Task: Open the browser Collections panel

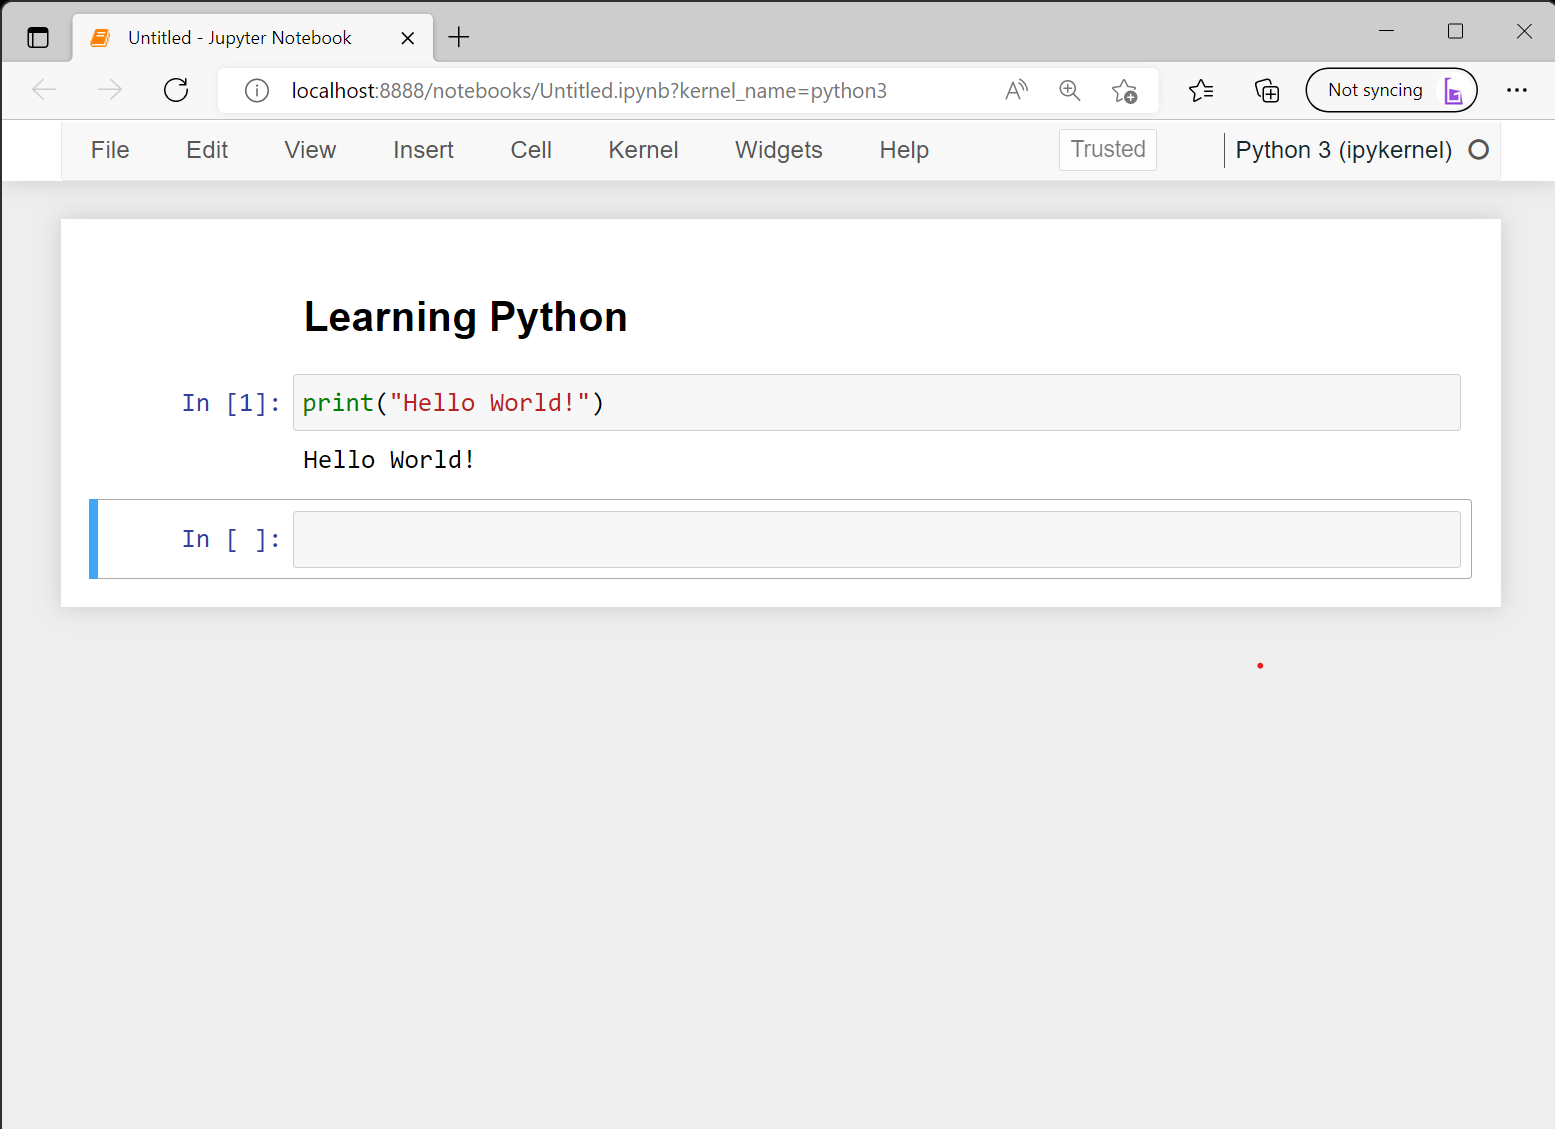Action: pos(1266,90)
